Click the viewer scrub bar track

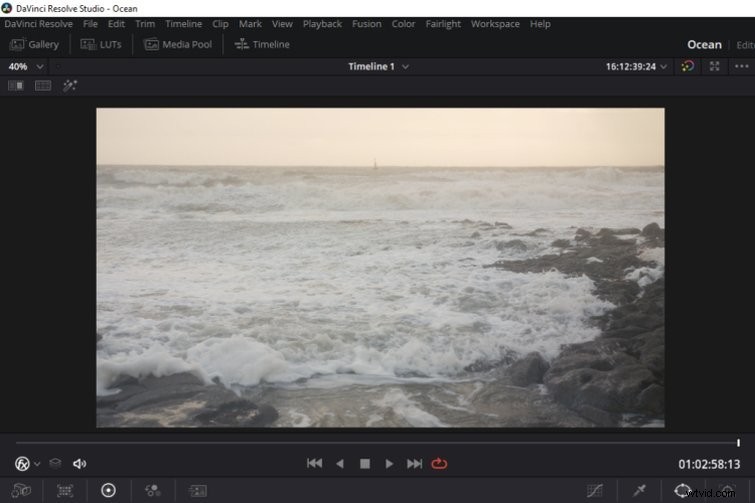pyautogui.click(x=377, y=442)
